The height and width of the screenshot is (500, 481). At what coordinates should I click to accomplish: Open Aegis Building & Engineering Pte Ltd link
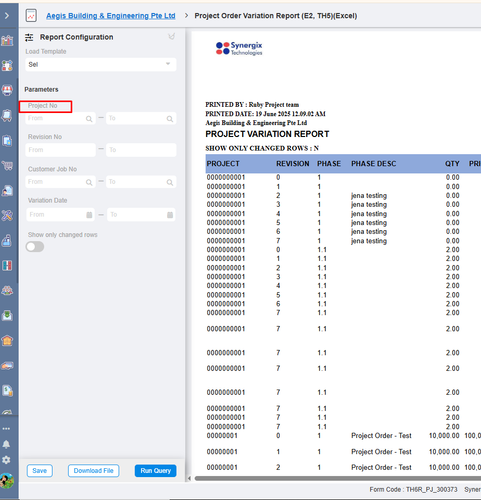111,16
